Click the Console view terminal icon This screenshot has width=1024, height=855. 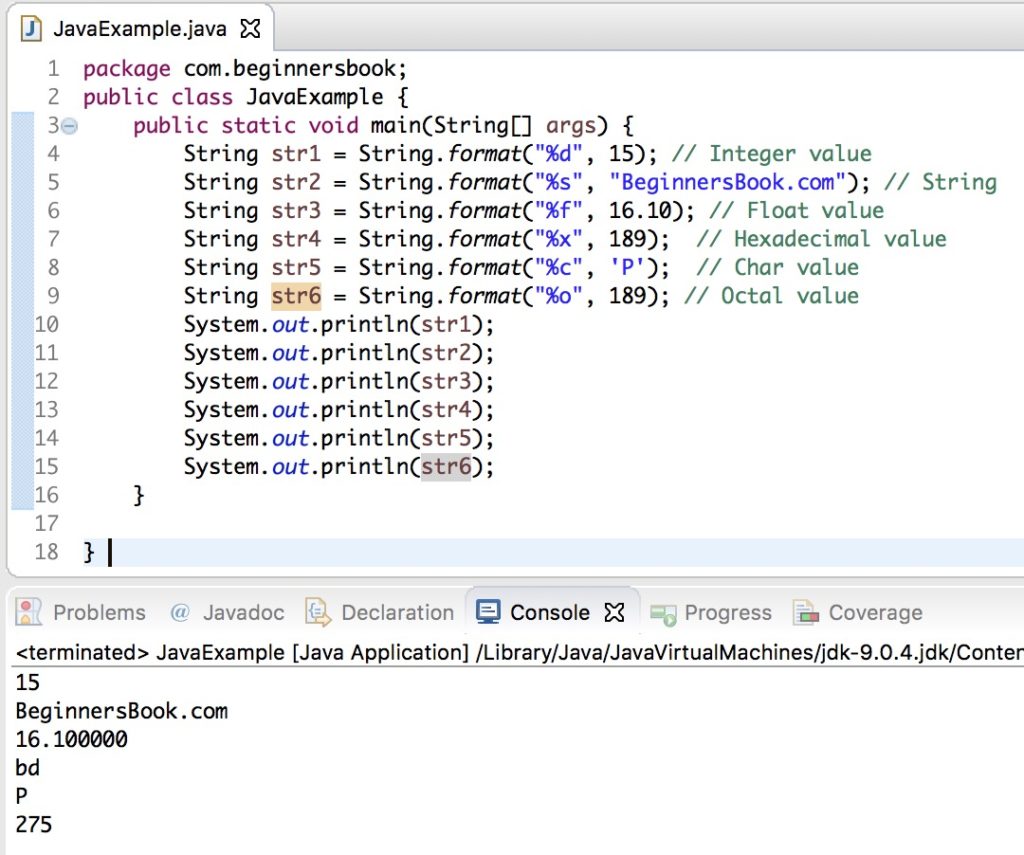(487, 612)
